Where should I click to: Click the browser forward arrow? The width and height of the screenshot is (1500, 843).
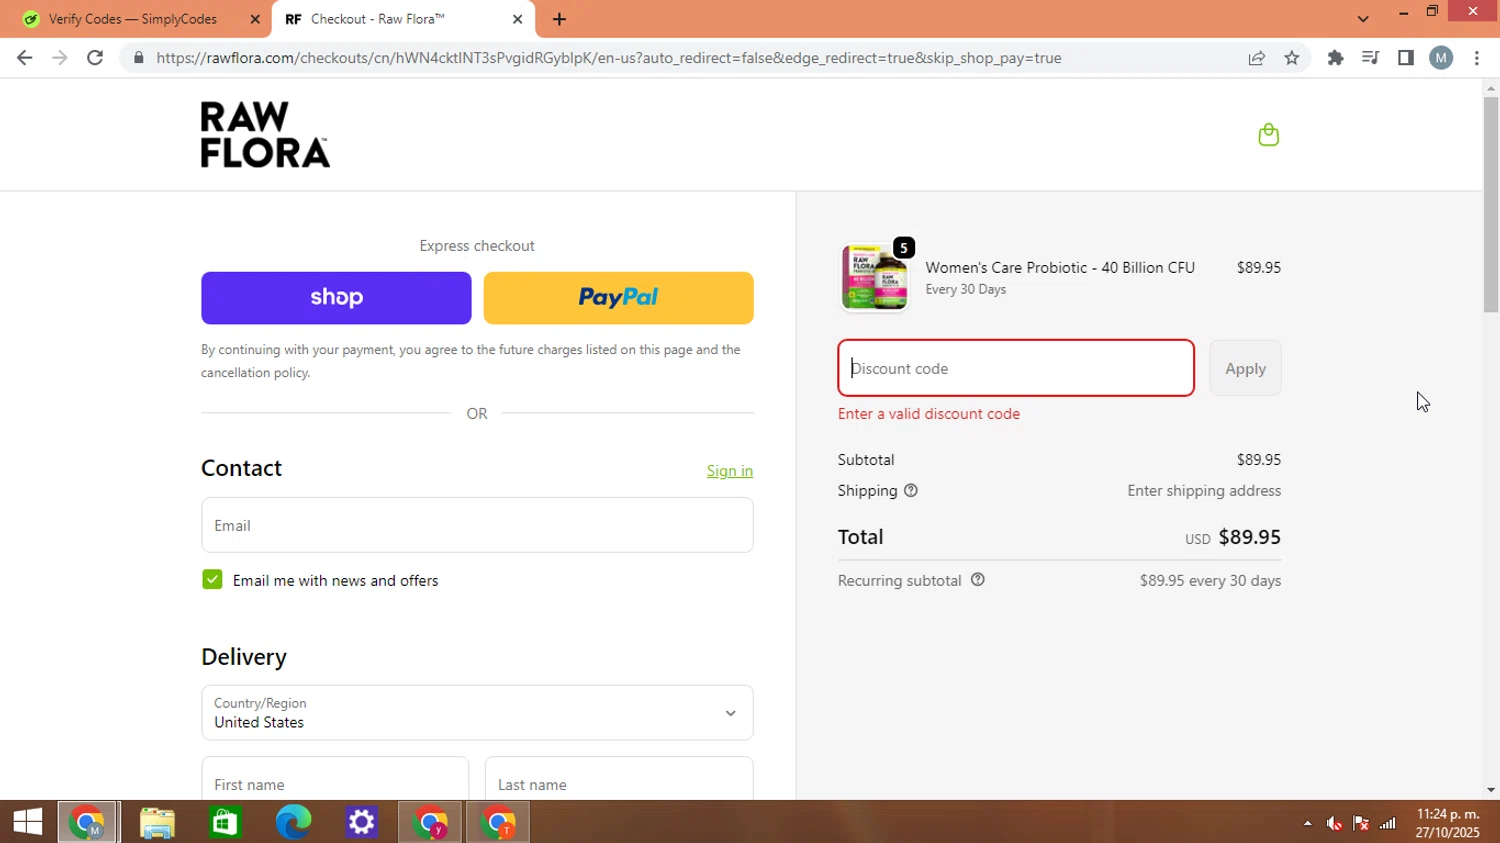point(60,58)
